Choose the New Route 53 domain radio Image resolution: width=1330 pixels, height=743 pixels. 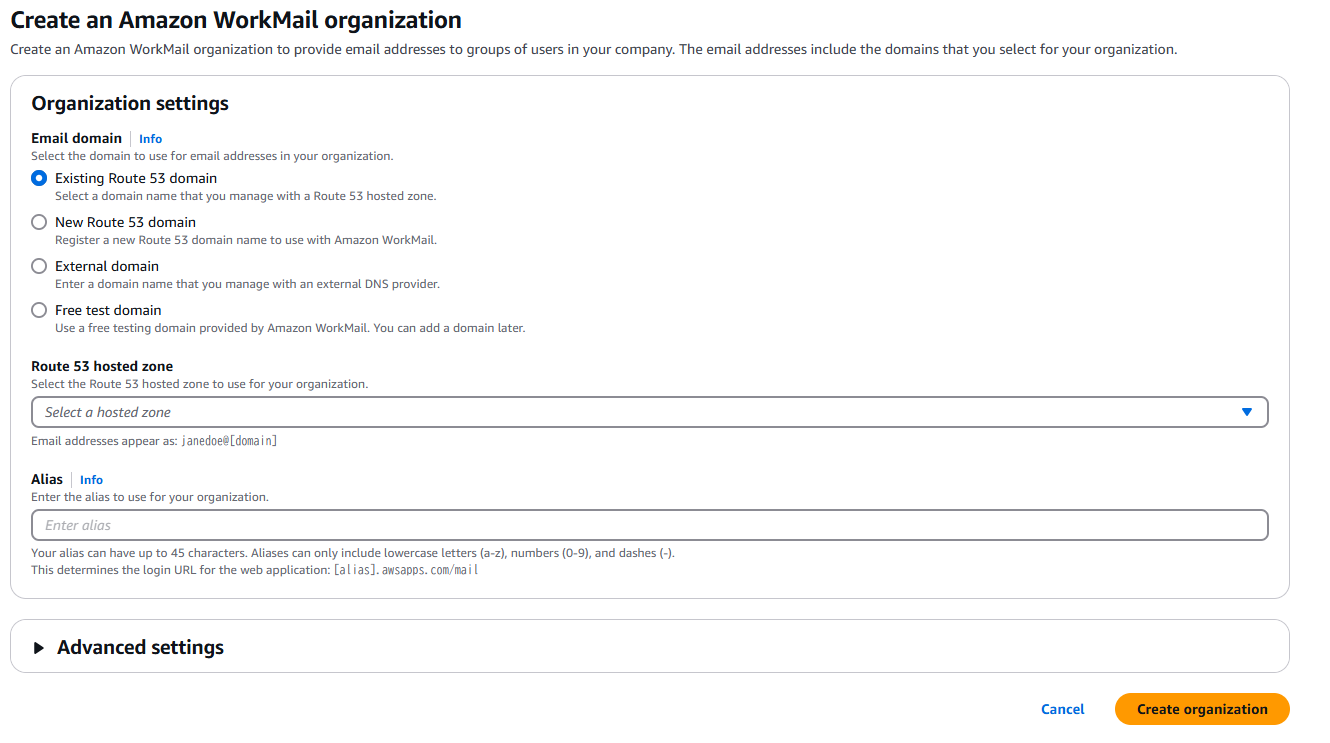(39, 222)
